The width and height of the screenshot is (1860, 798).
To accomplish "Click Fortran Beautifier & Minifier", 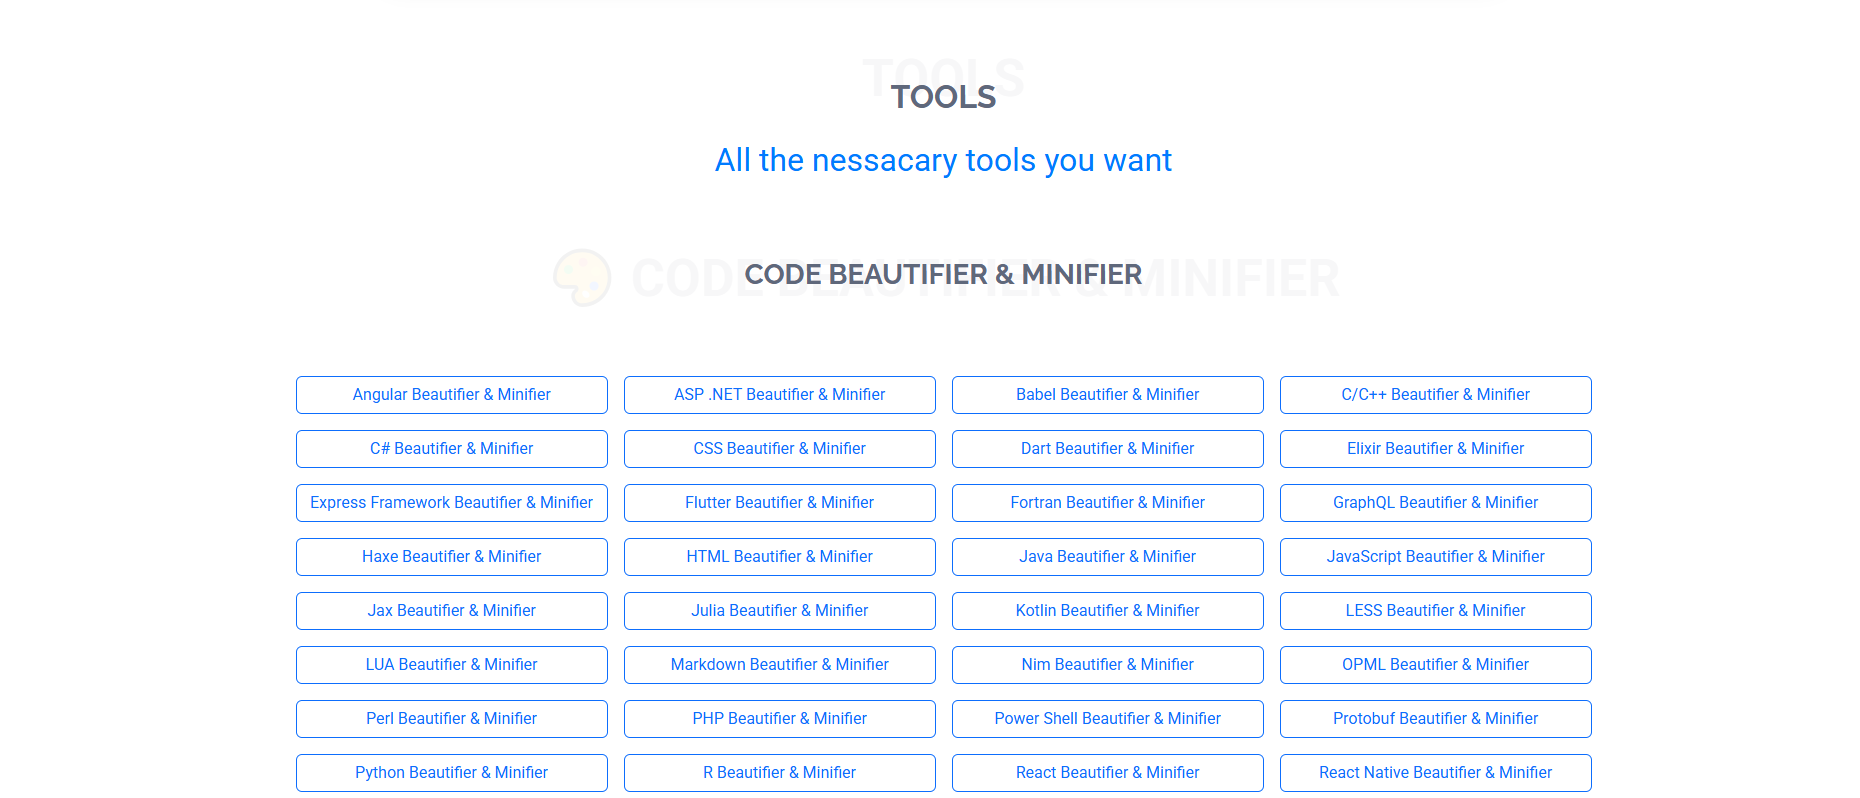I will [x=1108, y=503].
